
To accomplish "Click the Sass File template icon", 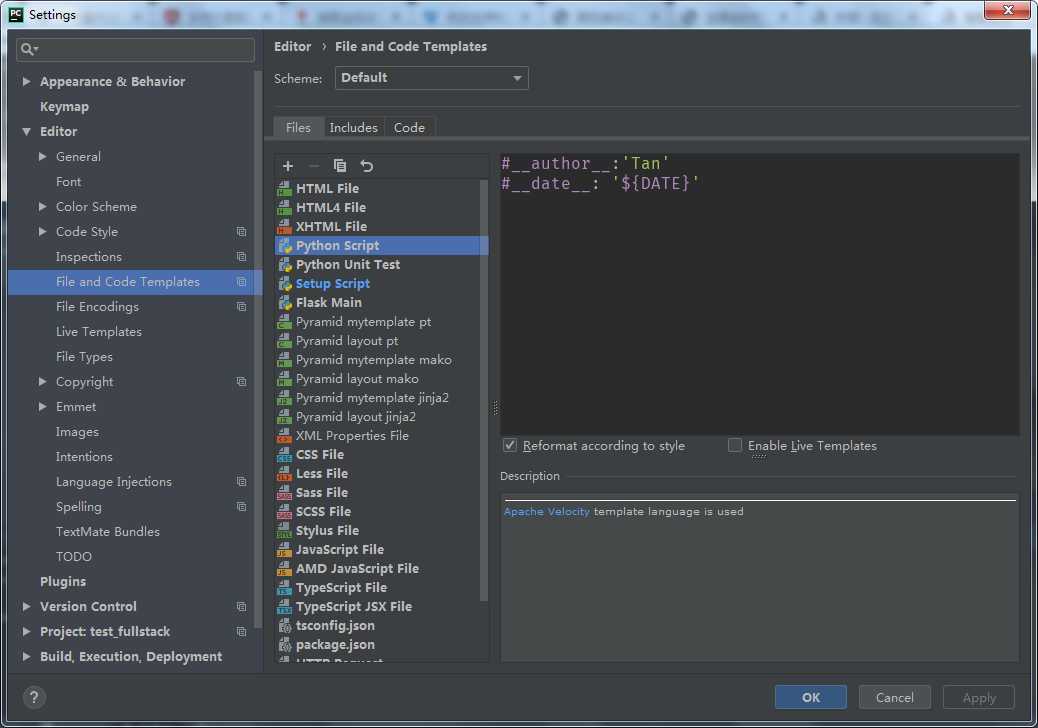I will [x=285, y=492].
